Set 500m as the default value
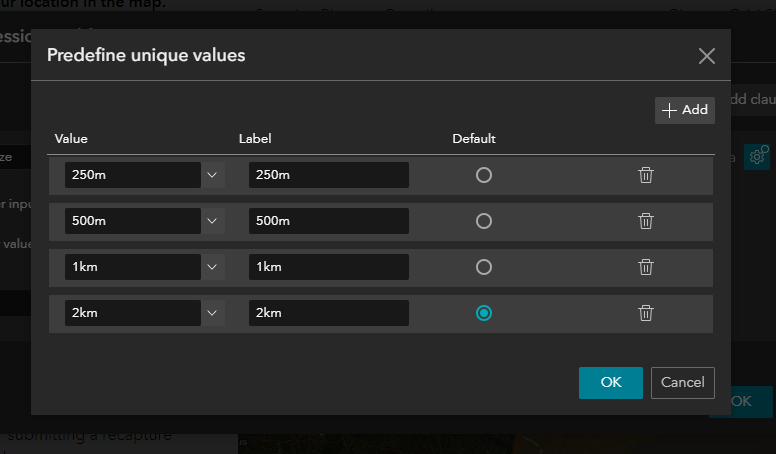This screenshot has width=776, height=454. [484, 221]
